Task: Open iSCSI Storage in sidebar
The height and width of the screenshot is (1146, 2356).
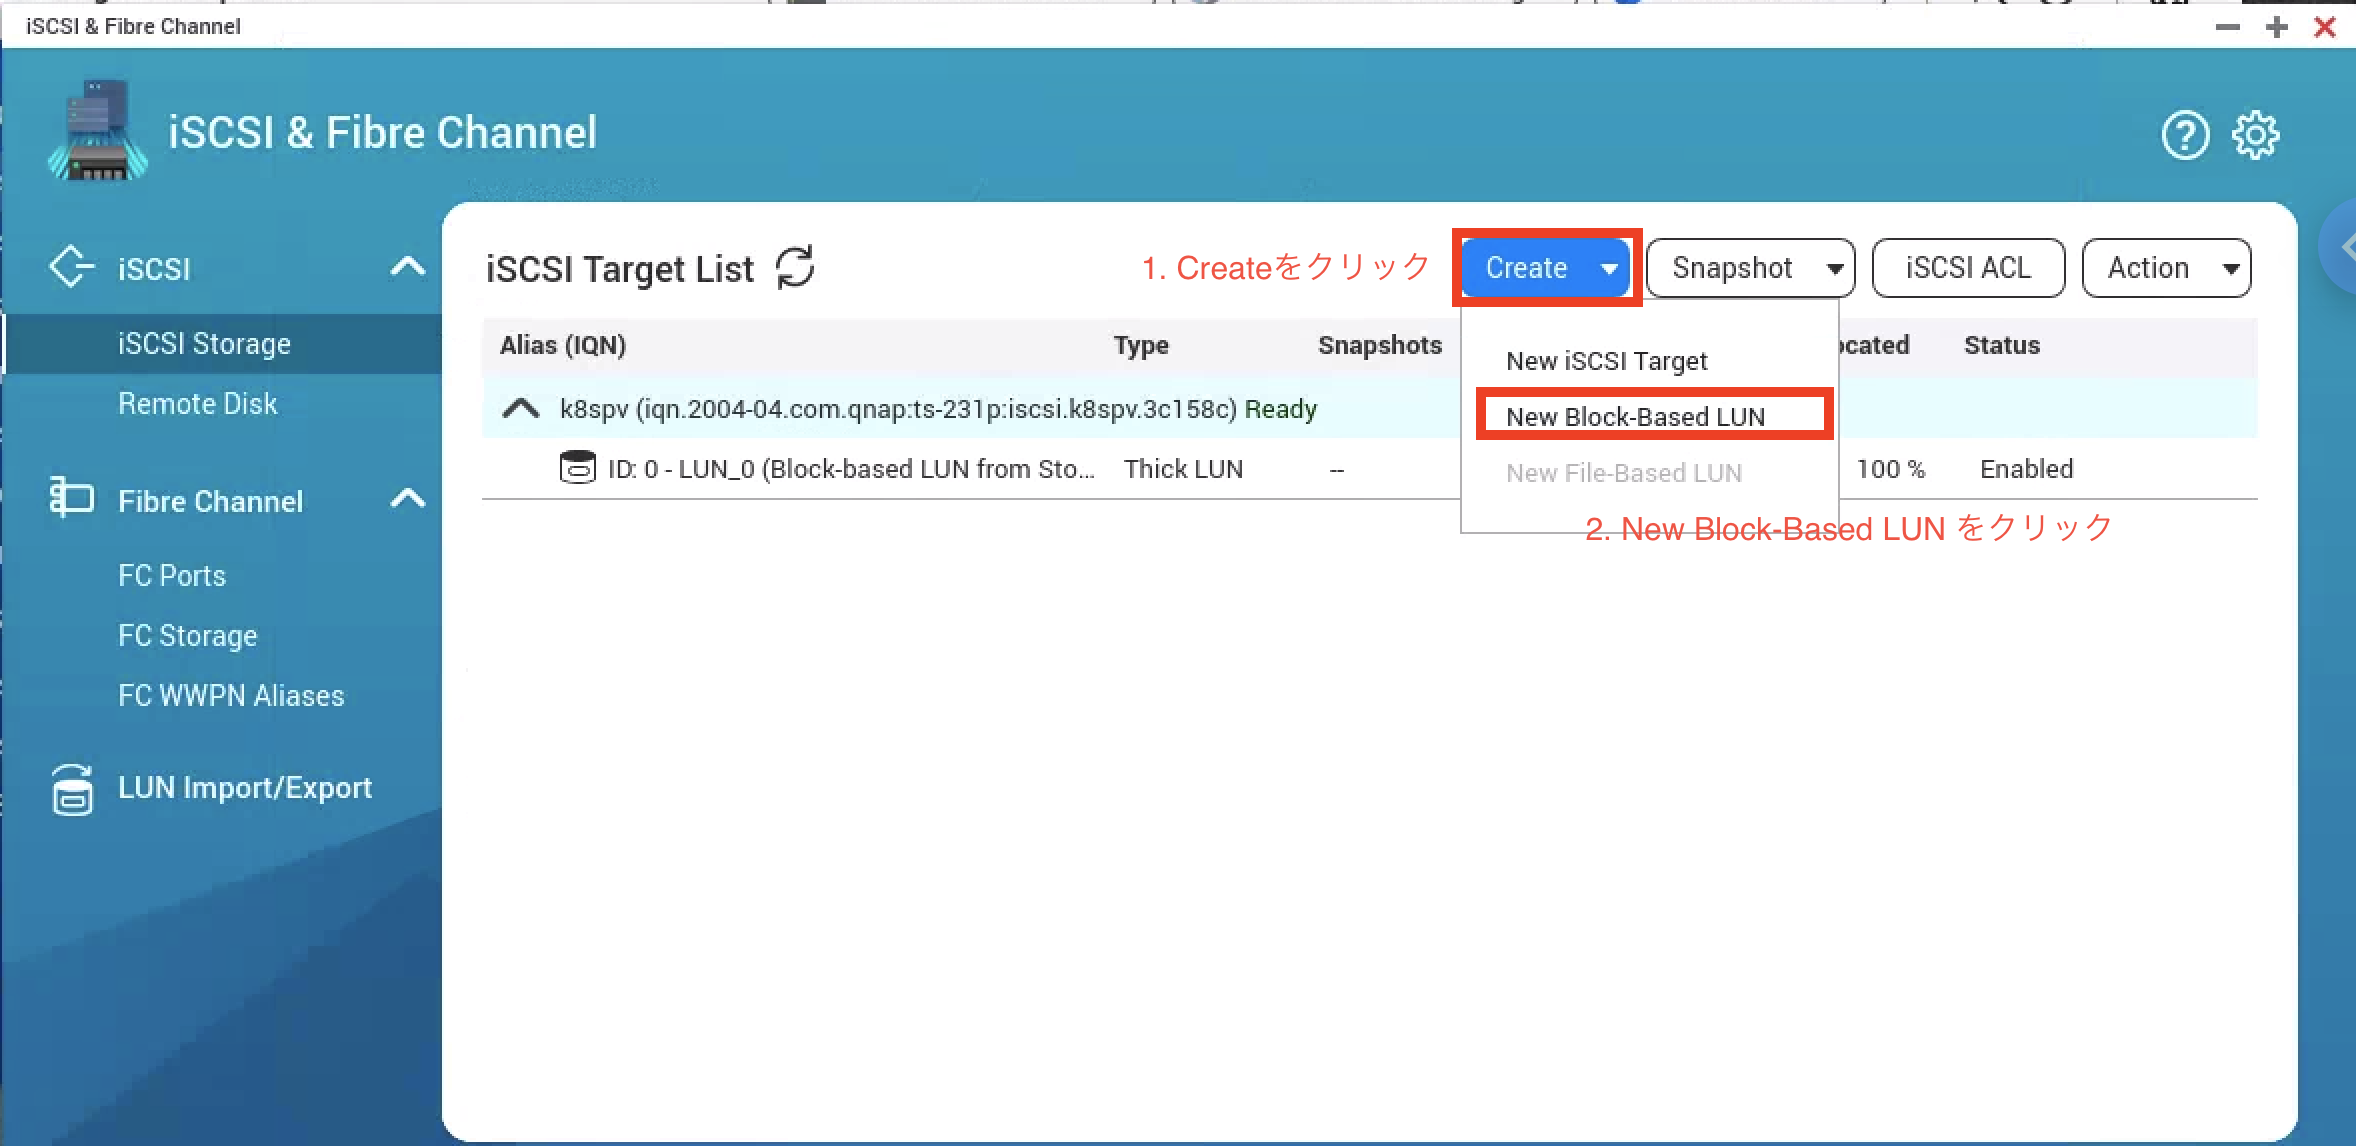Action: [205, 344]
